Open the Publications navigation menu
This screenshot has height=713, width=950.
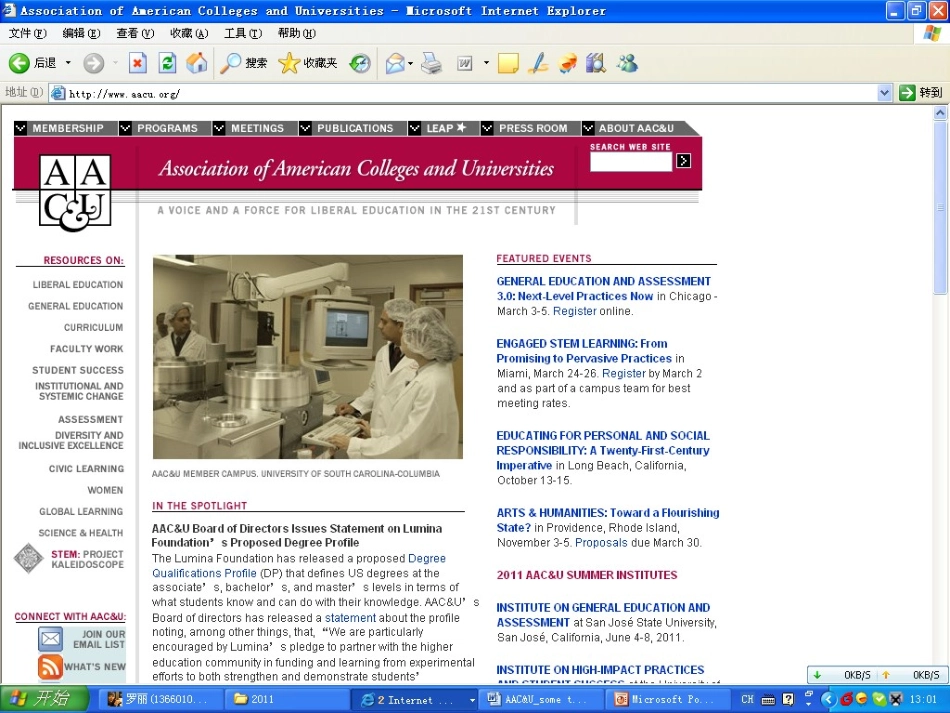(355, 128)
